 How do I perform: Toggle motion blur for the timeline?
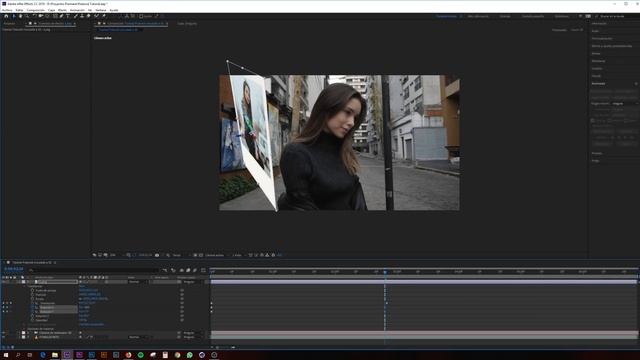[x=195, y=270]
